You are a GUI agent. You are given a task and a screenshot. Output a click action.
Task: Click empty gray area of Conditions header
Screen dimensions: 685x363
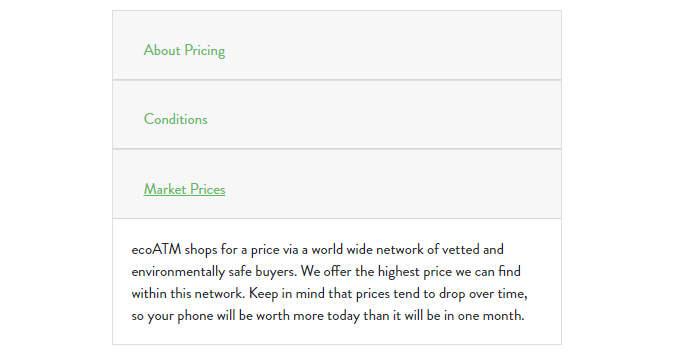point(384,115)
